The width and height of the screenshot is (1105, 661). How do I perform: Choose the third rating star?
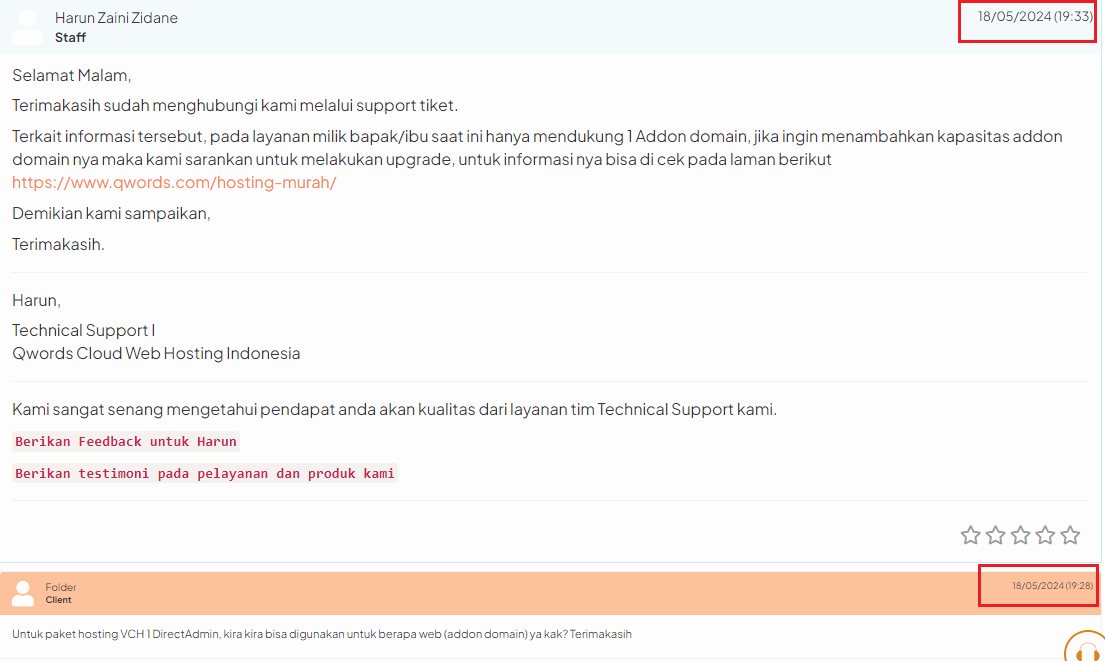pyautogui.click(x=1020, y=535)
